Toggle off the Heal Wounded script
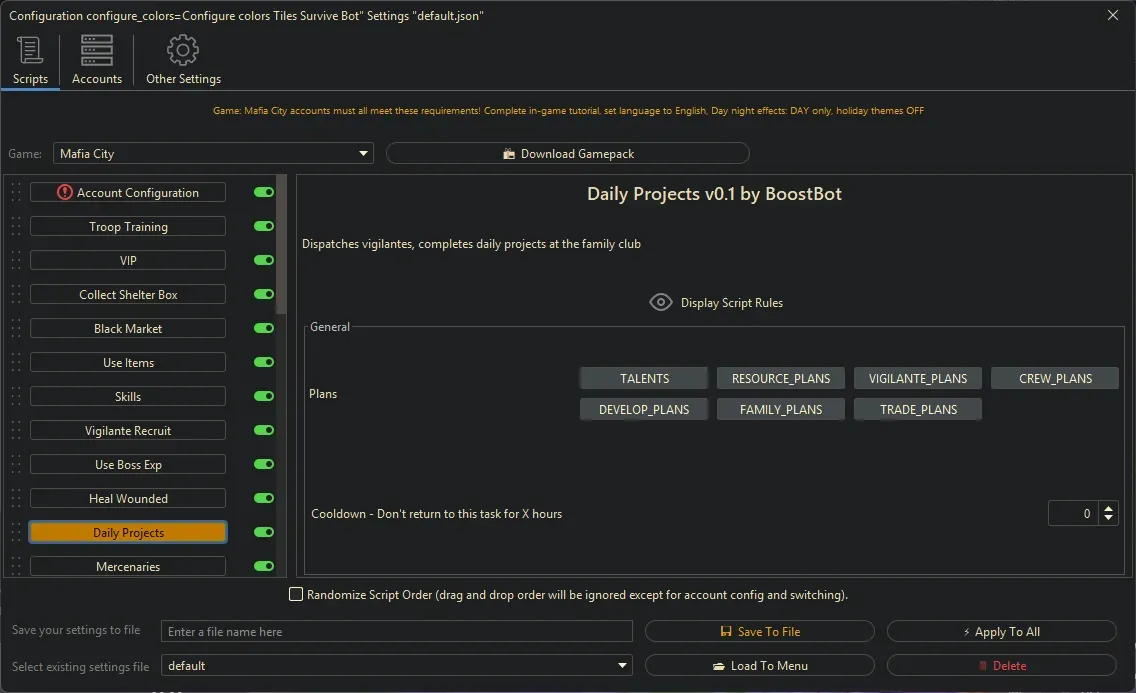Viewport: 1136px width, 693px height. pyautogui.click(x=264, y=498)
